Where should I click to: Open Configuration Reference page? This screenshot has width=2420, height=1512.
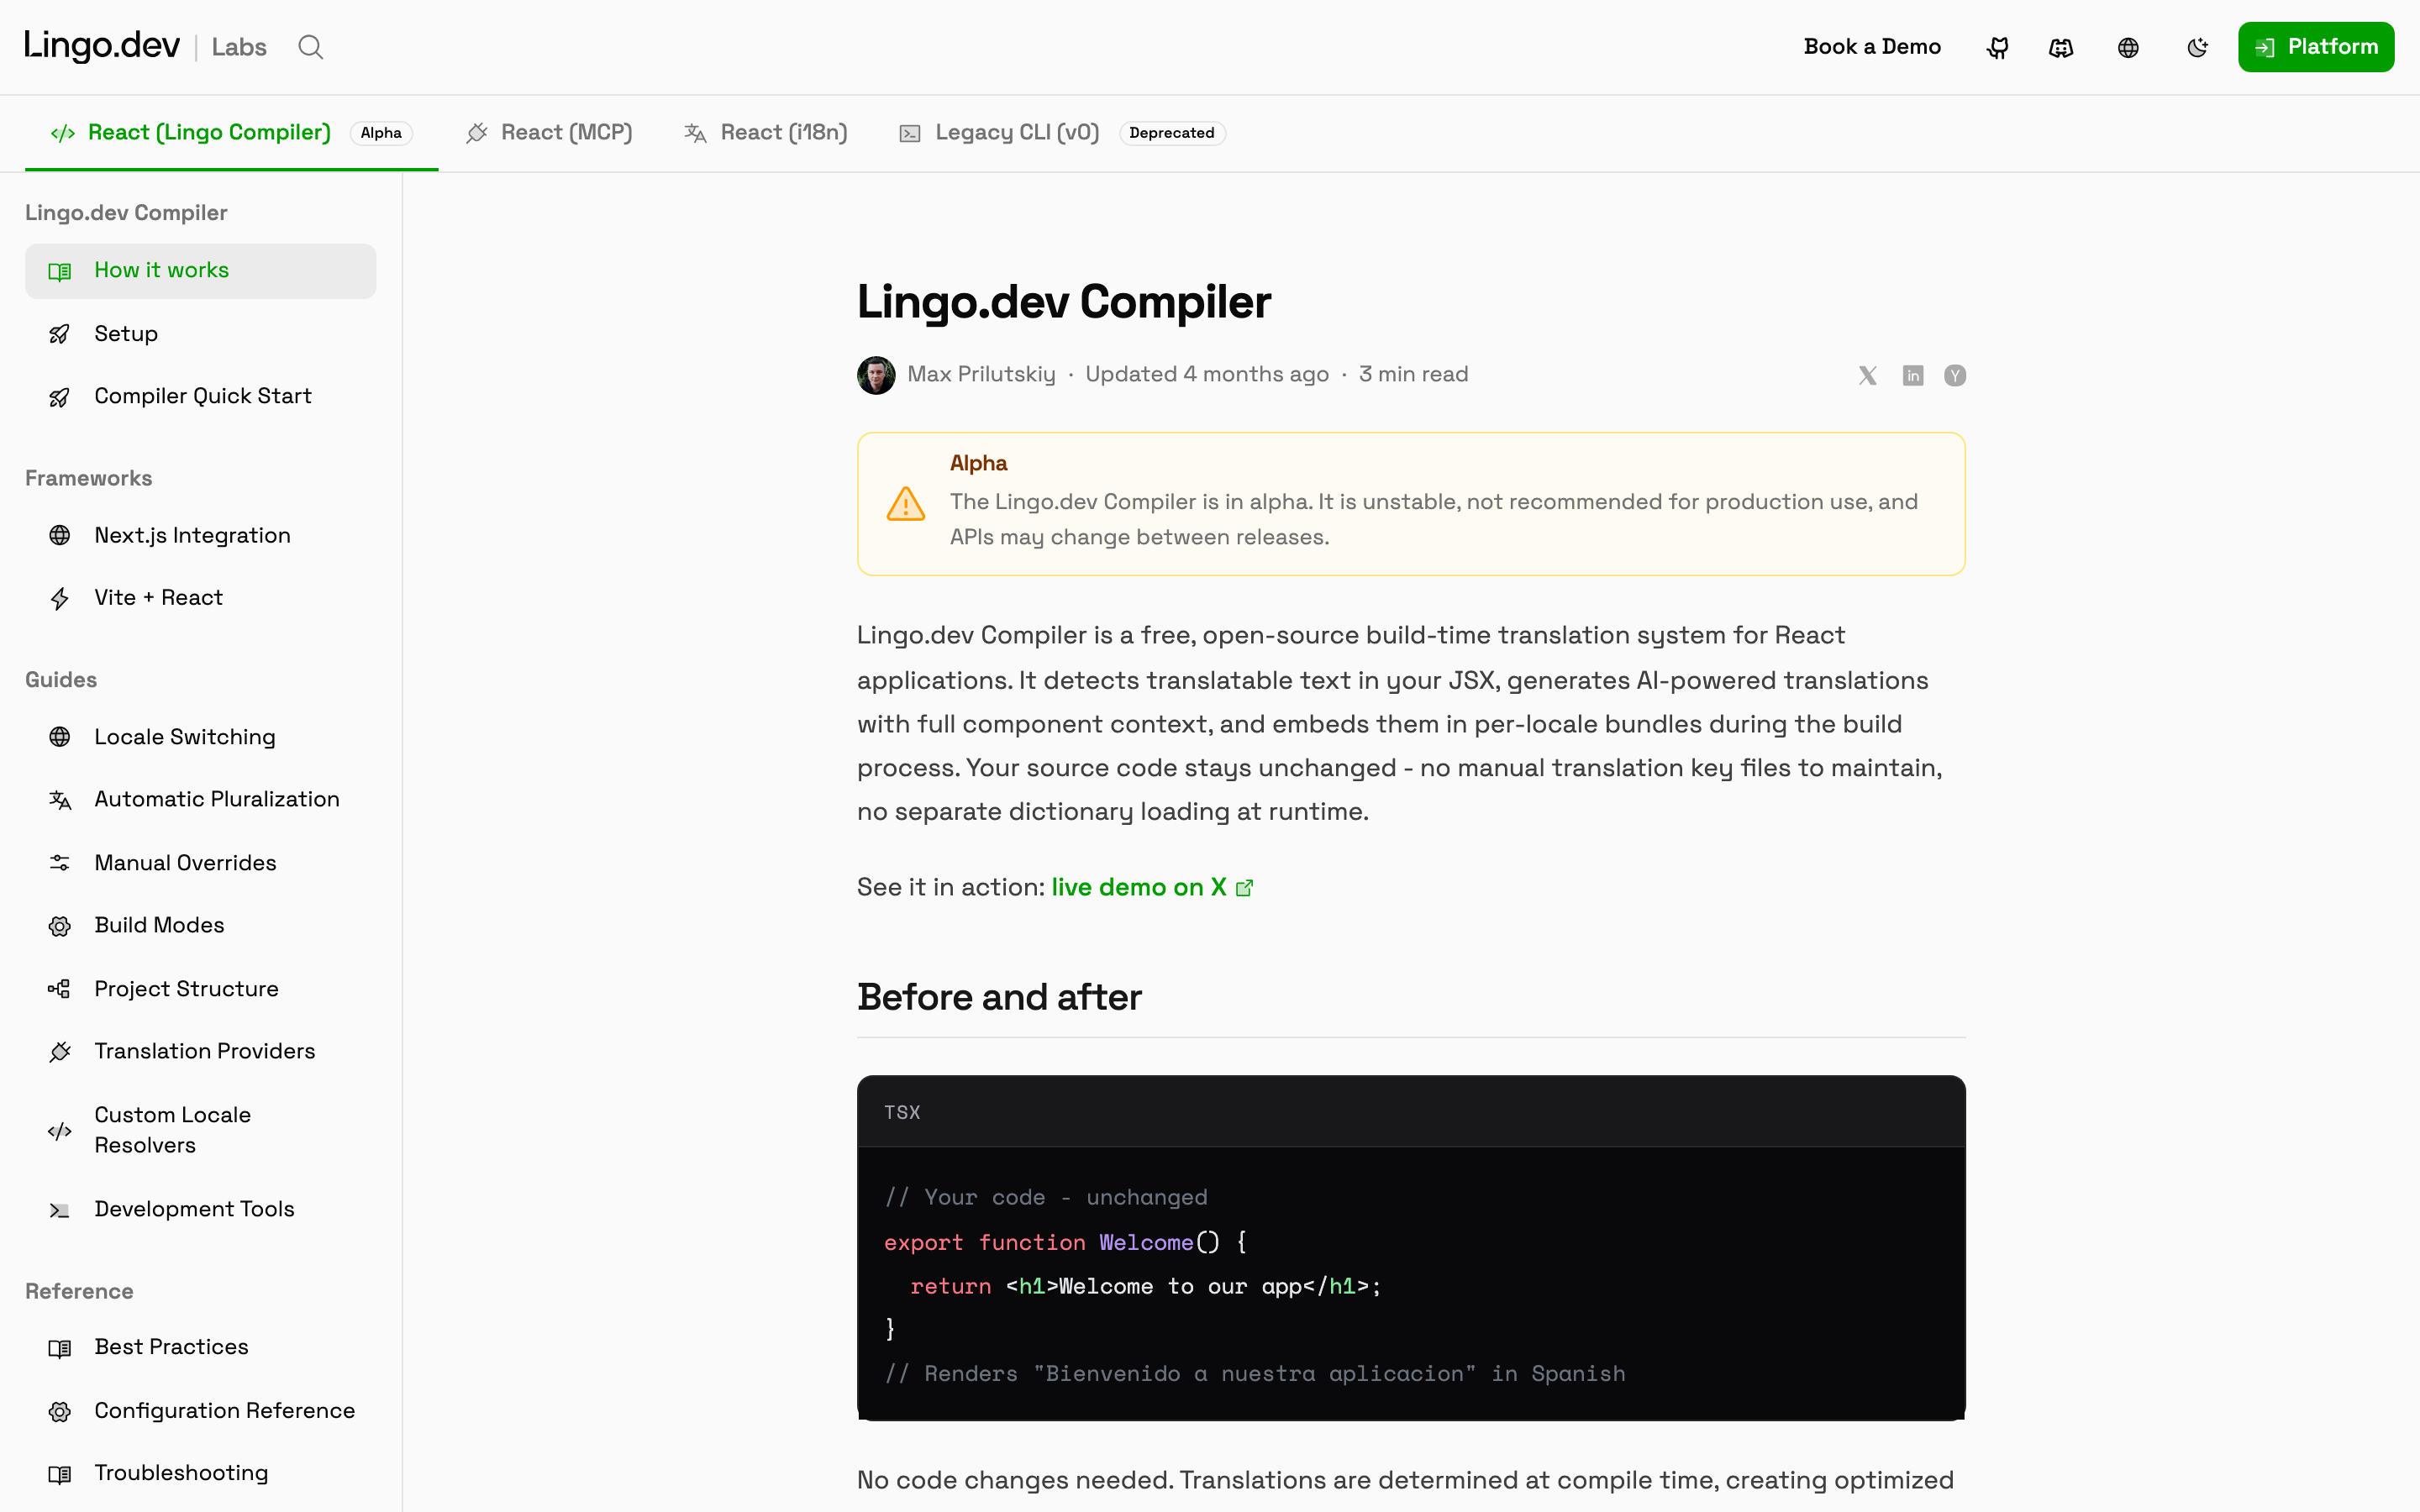[x=200, y=1411]
